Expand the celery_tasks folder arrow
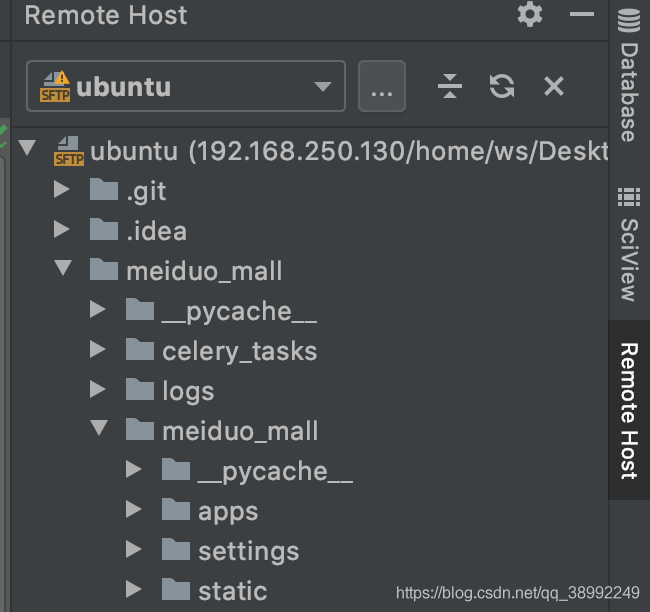The height and width of the screenshot is (612, 650). (x=98, y=349)
